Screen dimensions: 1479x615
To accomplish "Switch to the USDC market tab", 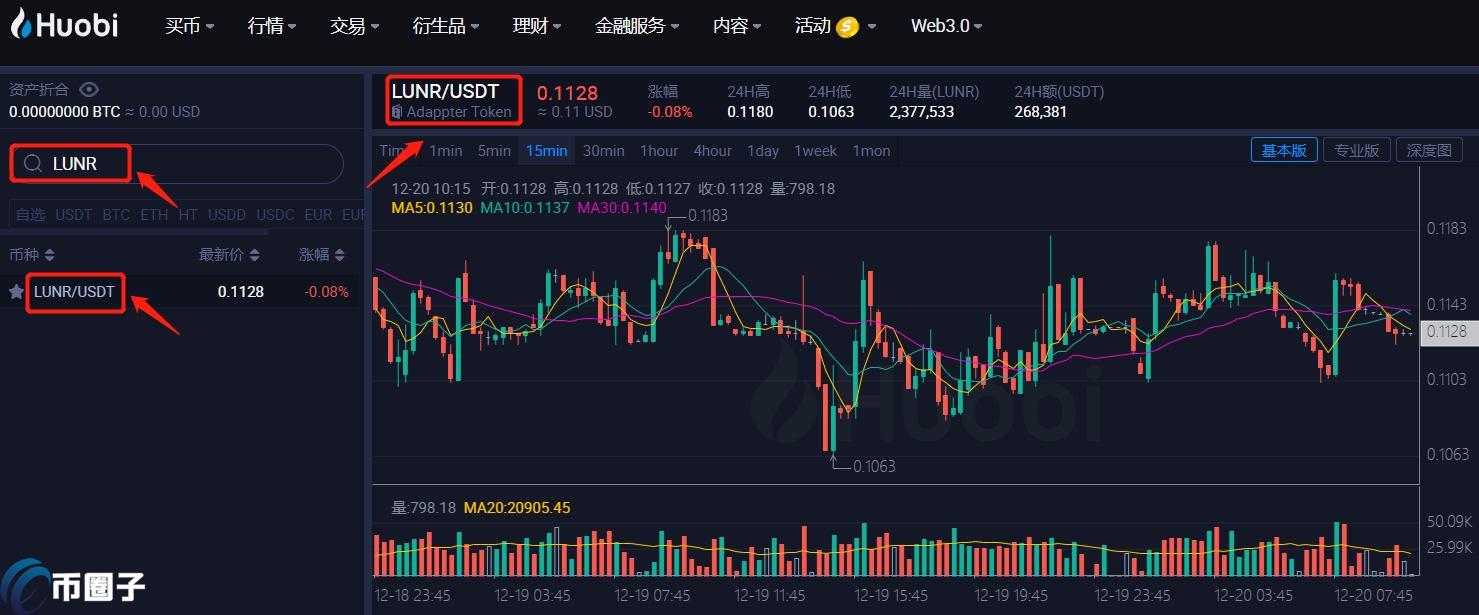I will click(x=275, y=214).
